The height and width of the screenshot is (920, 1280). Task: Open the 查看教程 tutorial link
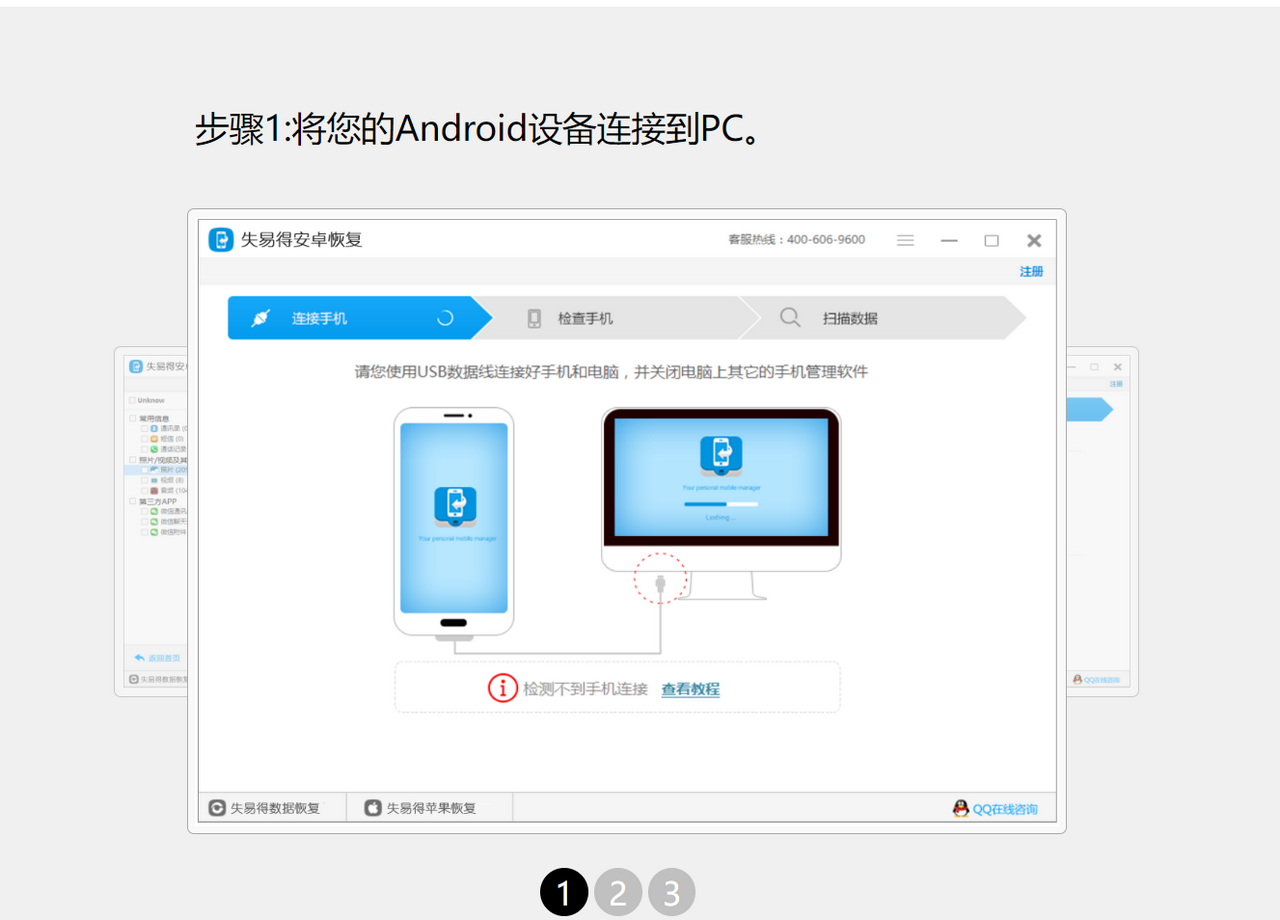(x=690, y=688)
